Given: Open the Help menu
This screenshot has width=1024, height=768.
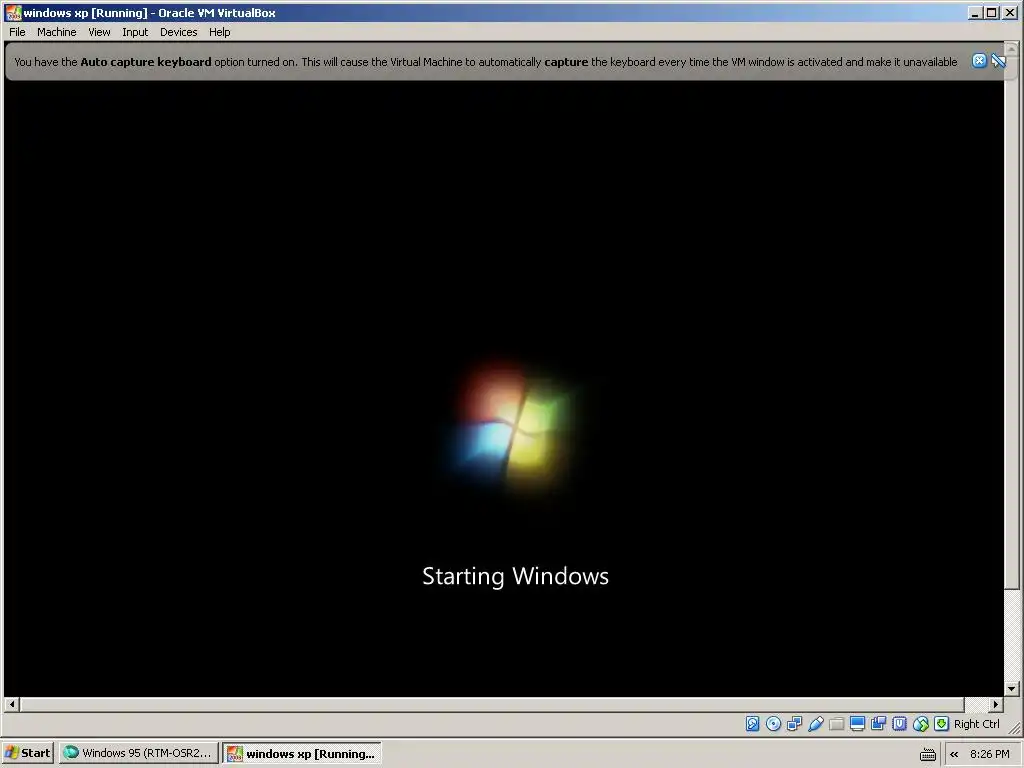Looking at the screenshot, I should (219, 32).
